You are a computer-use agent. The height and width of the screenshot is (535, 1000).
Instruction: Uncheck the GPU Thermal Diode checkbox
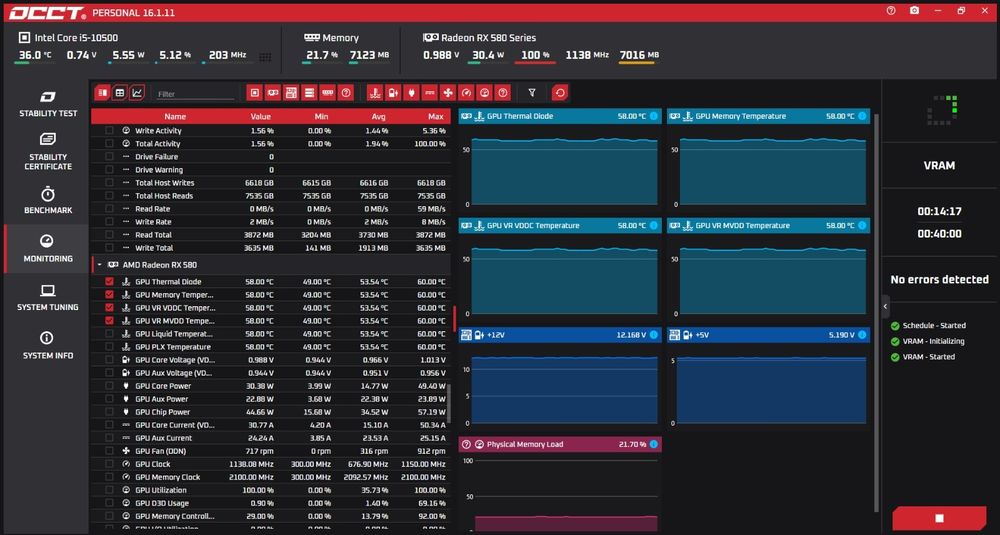point(109,281)
